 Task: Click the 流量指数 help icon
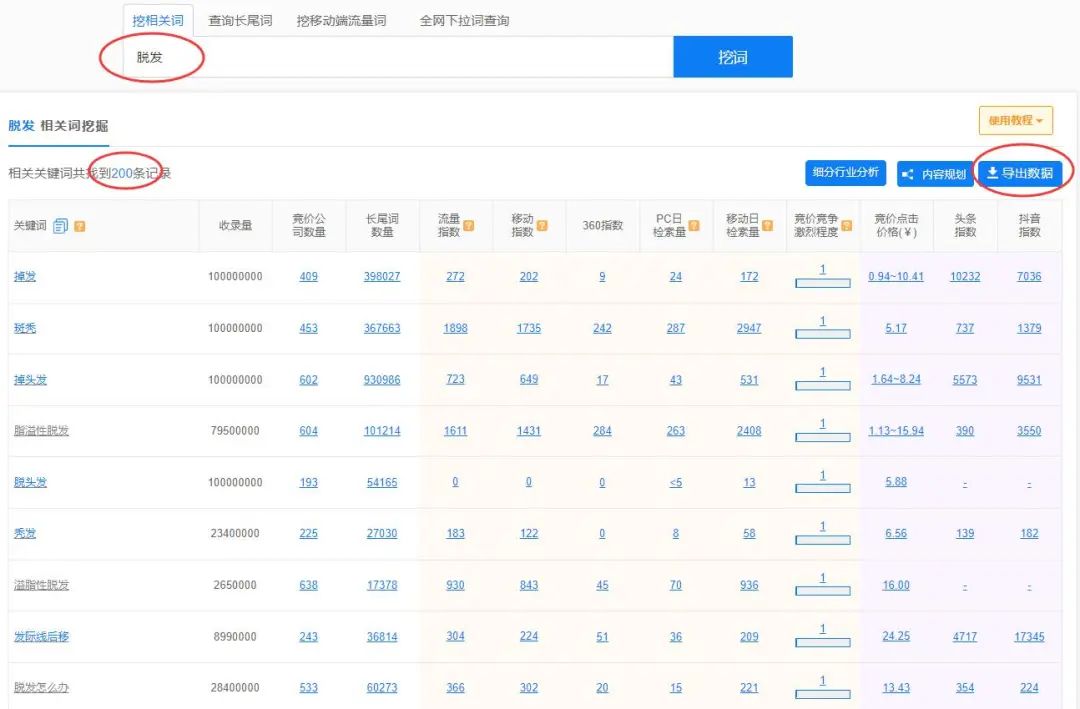471,225
